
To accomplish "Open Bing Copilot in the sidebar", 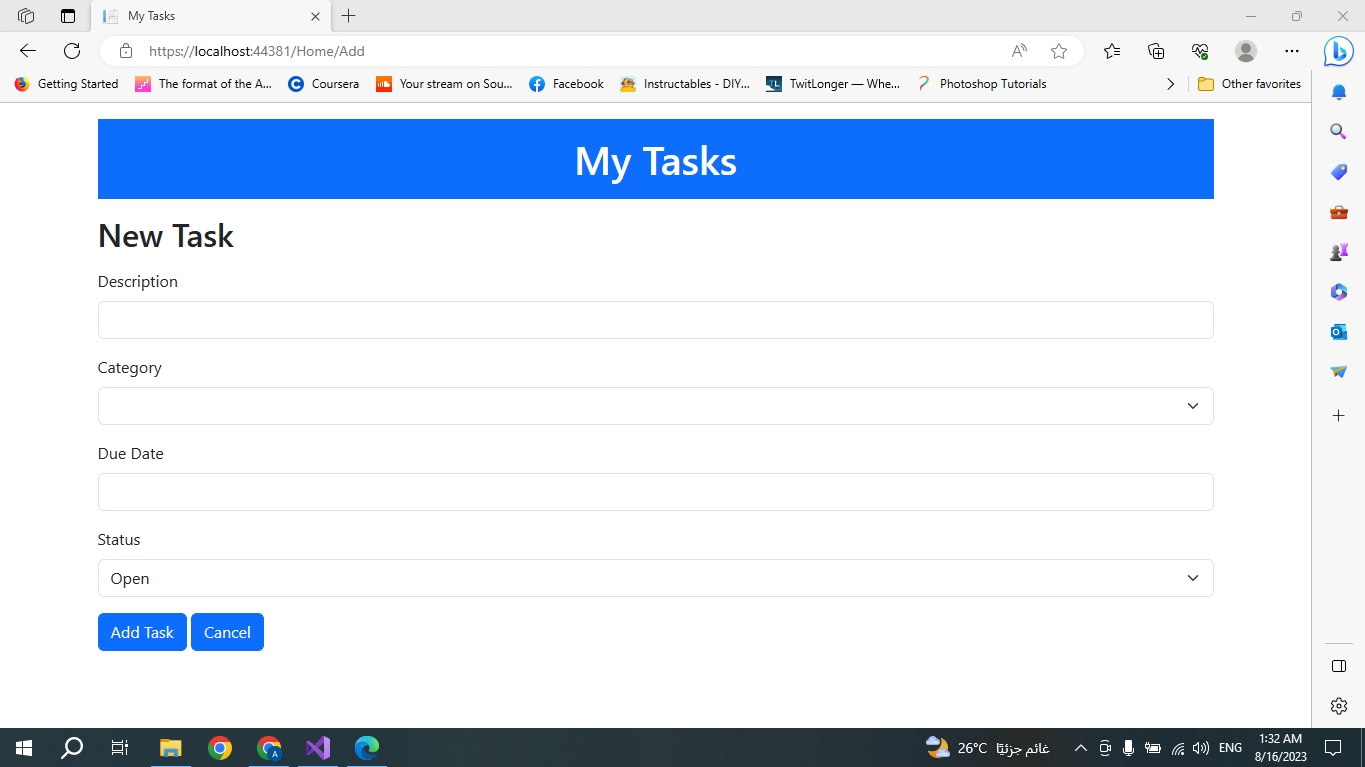I will [x=1338, y=51].
